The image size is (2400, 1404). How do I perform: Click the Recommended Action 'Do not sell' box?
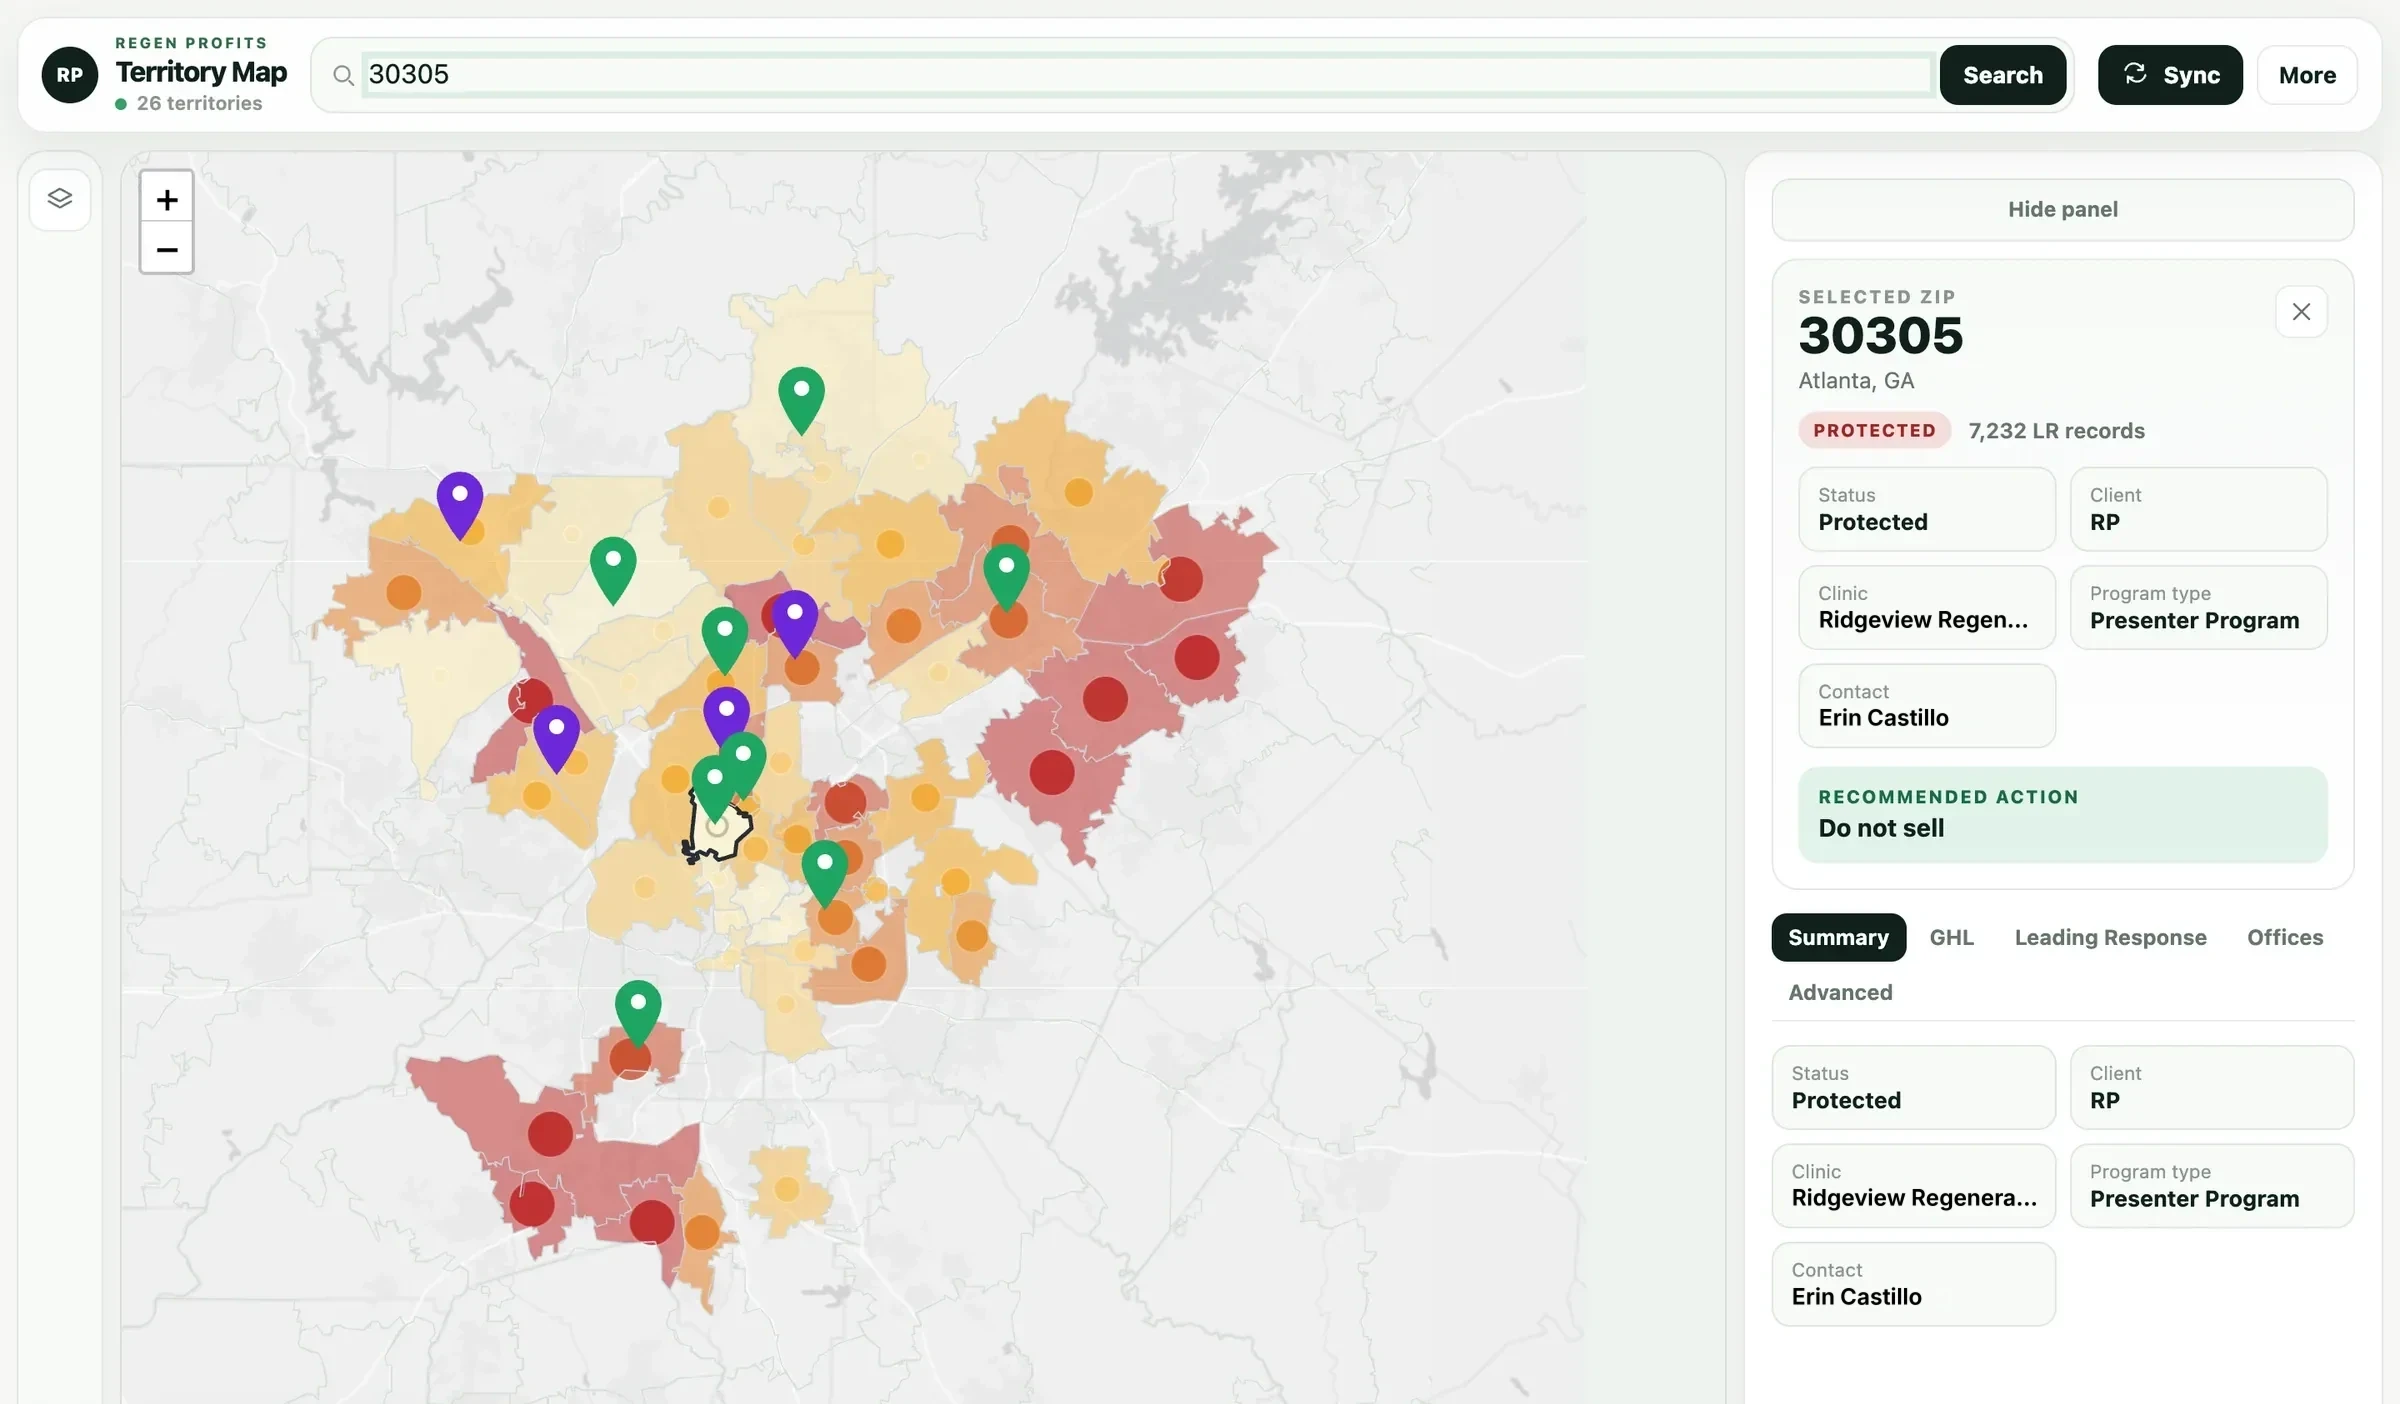2062,814
